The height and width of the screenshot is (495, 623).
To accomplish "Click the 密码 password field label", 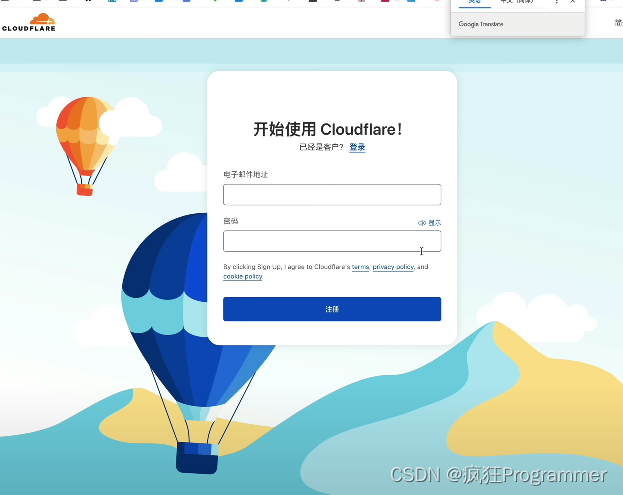I will (231, 220).
